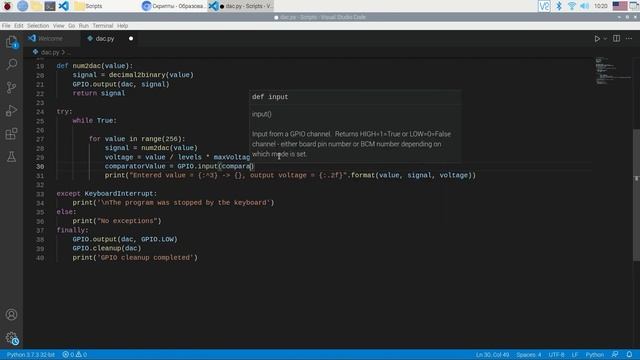Change file encoding UTF-8
Image resolution: width=640 pixels, height=360 pixels.
tap(556, 355)
